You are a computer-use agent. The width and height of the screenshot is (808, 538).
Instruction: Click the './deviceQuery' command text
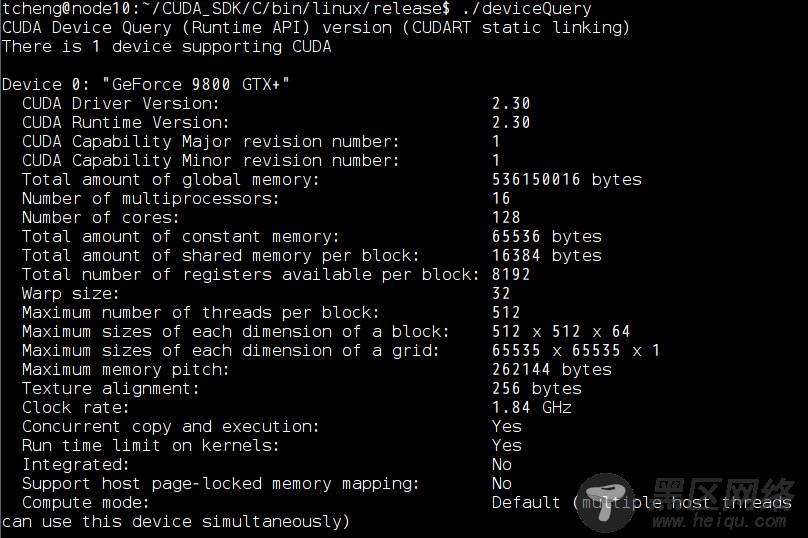pyautogui.click(x=526, y=9)
